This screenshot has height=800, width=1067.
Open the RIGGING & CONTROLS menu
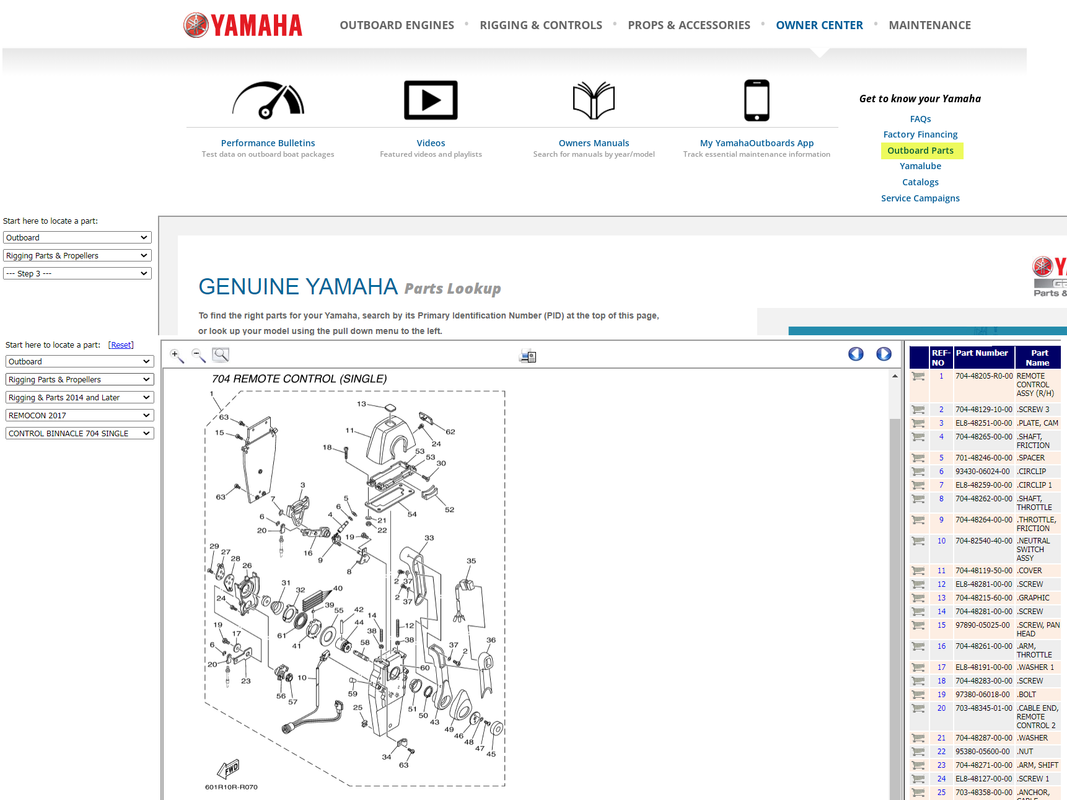coord(541,25)
